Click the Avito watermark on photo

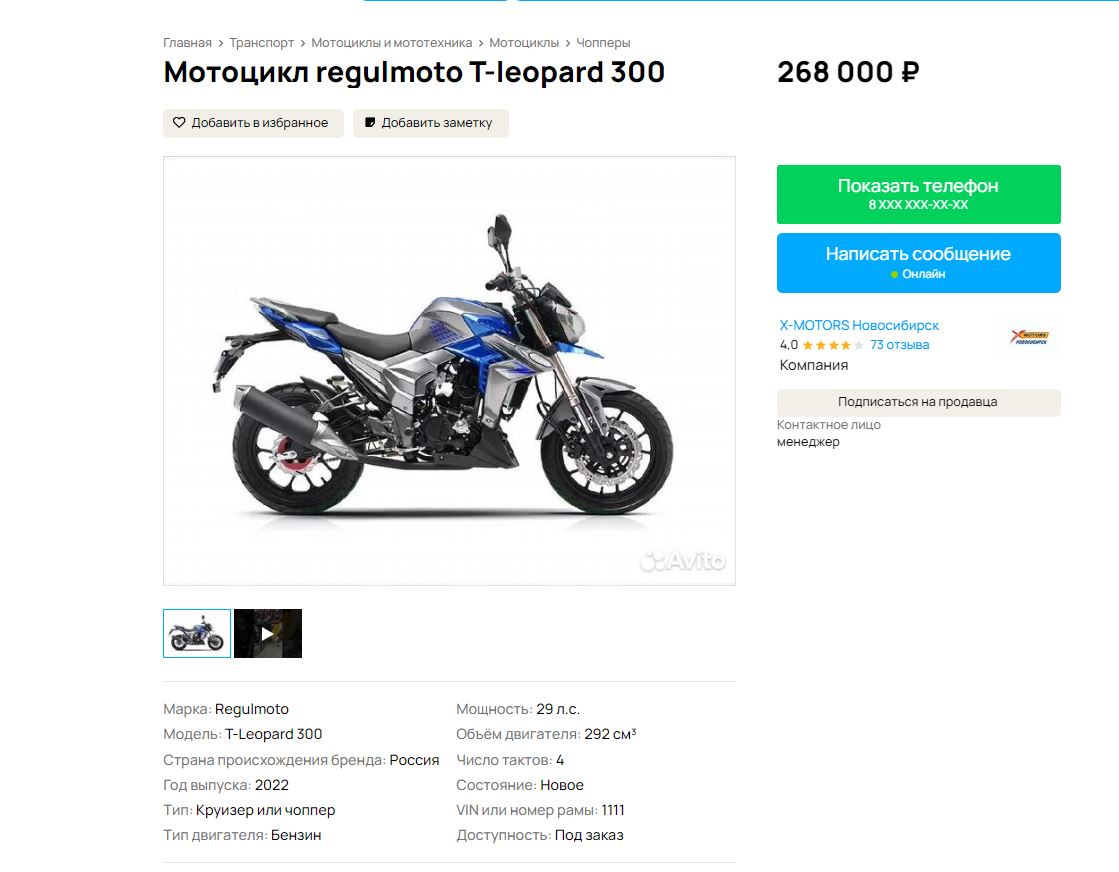point(683,562)
